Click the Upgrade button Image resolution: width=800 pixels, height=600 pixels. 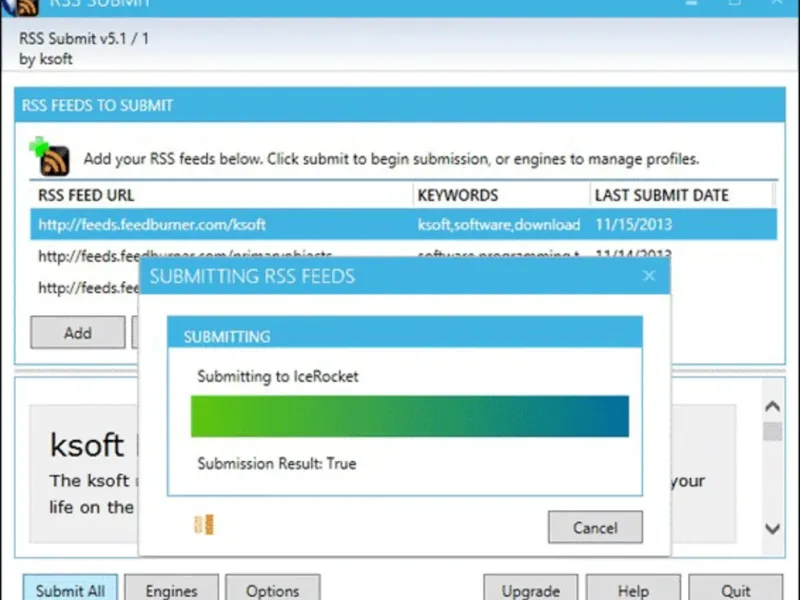(531, 588)
